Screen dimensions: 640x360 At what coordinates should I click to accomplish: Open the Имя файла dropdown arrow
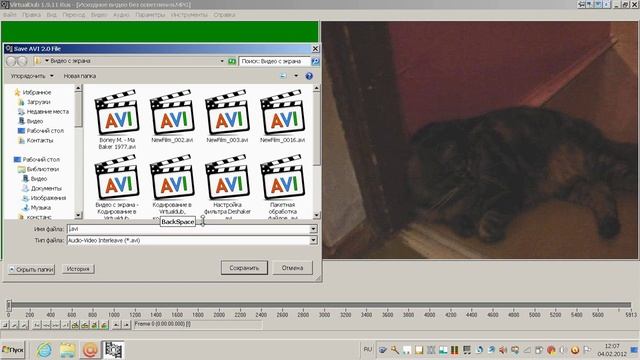tap(313, 229)
